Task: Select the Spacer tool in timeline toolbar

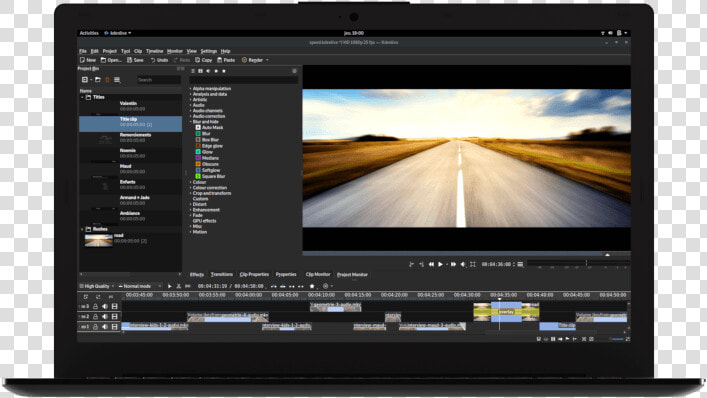Action: coord(188,286)
